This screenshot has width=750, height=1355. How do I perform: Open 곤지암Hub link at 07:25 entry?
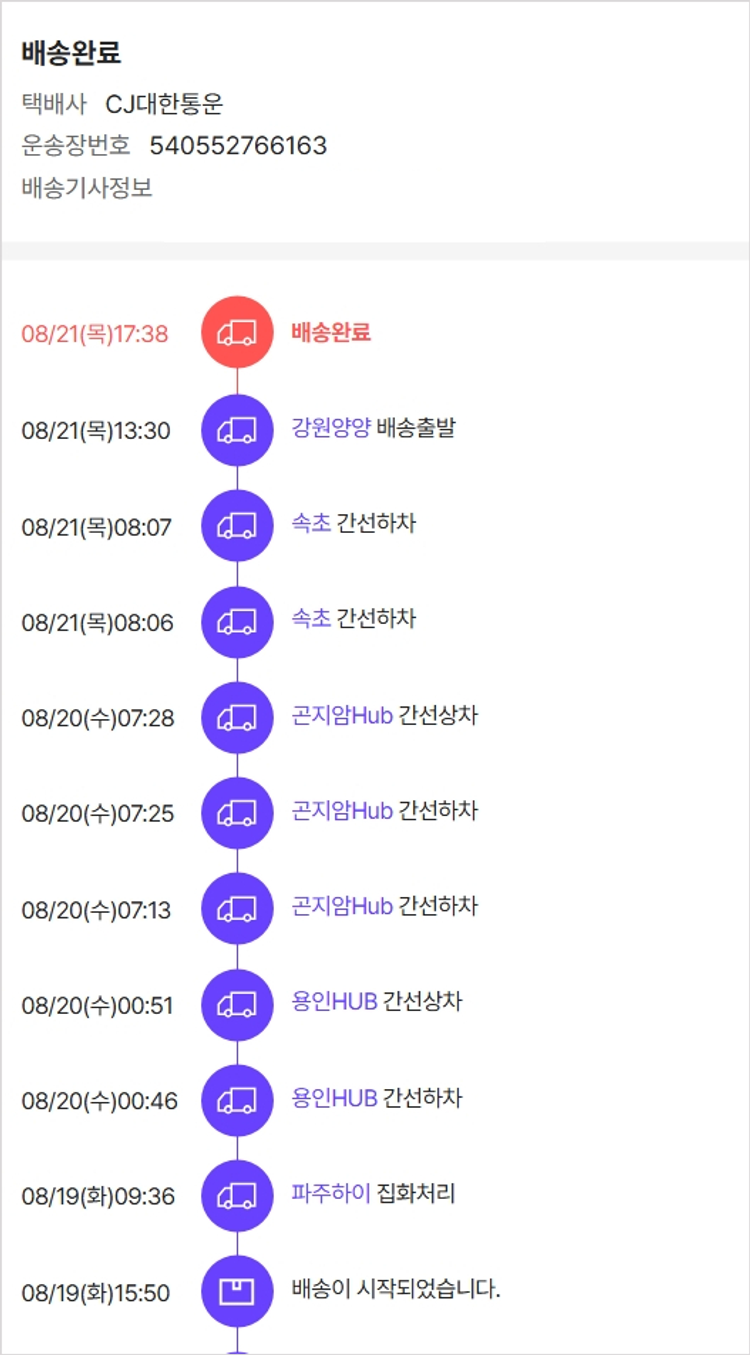342,811
